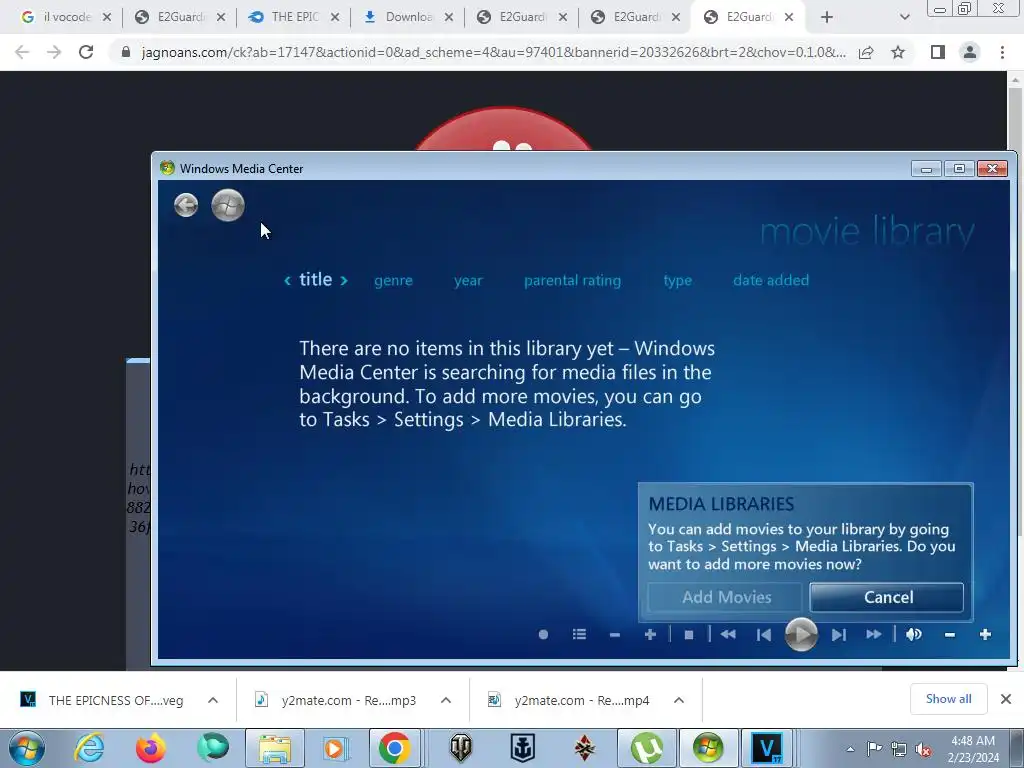The image size is (1024, 768).
Task: Expand options for y2mate mp3 download
Action: click(446, 700)
